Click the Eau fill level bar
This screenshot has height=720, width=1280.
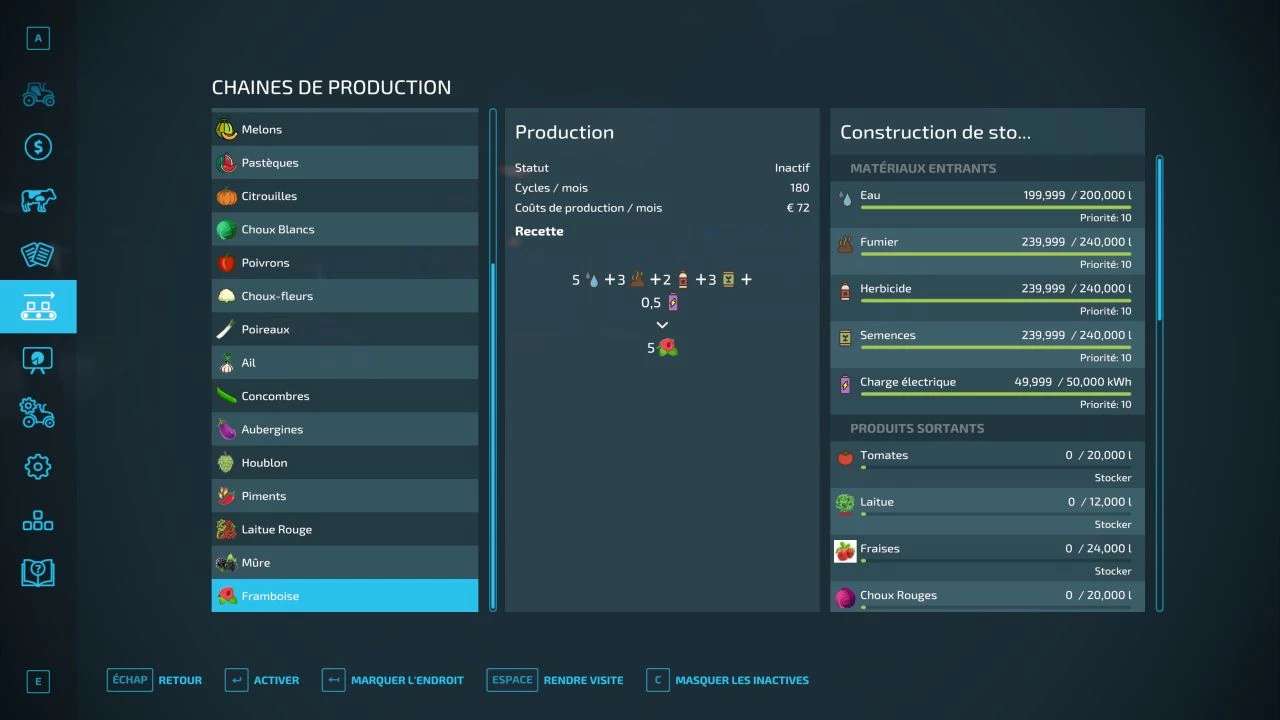985,207
